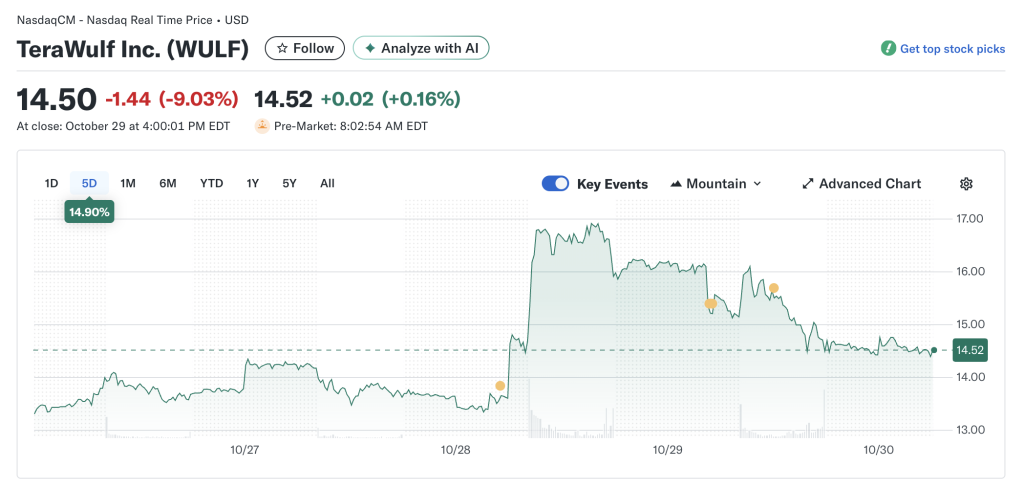Click the key event dot at the 16.00 peak after 10/29
The width and height of the screenshot is (1024, 488).
coord(773,288)
